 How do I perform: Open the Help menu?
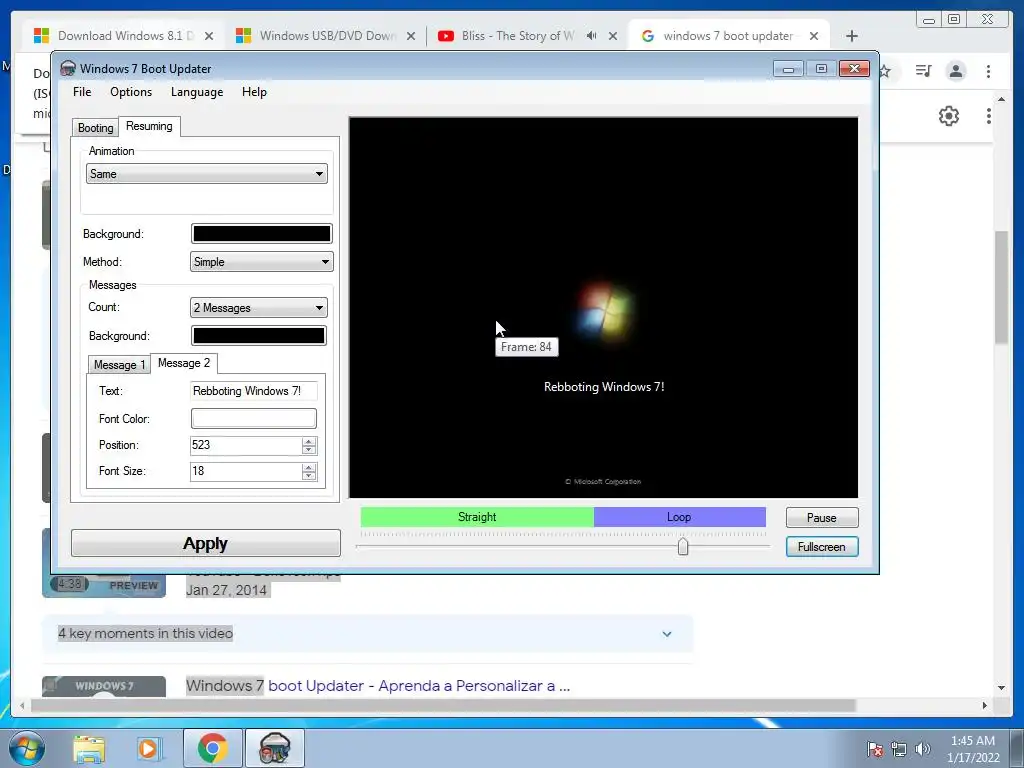[254, 92]
